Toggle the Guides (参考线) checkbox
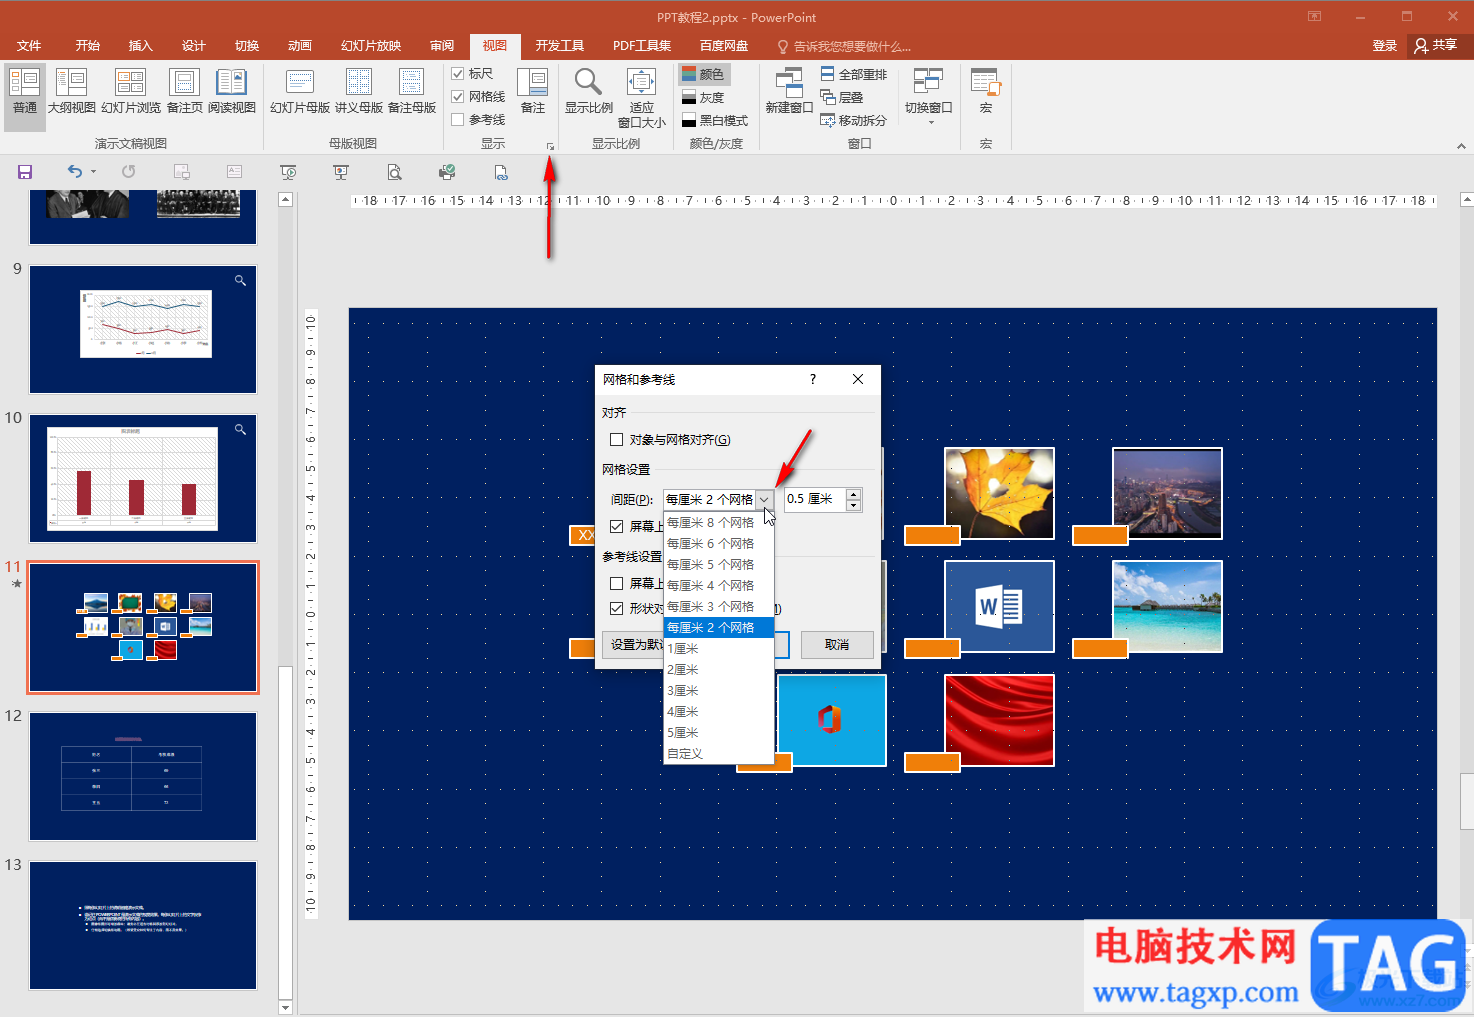This screenshot has height=1017, width=1474. click(458, 120)
